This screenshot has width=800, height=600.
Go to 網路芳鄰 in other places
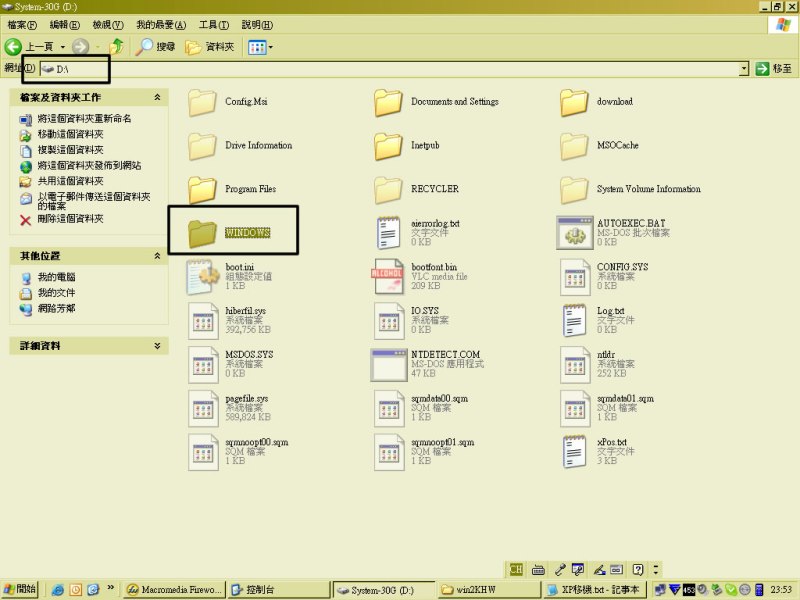point(56,309)
